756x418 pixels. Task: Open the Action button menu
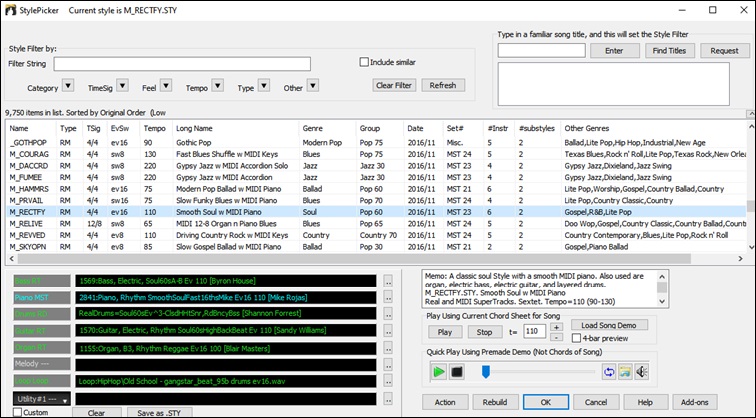445,402
